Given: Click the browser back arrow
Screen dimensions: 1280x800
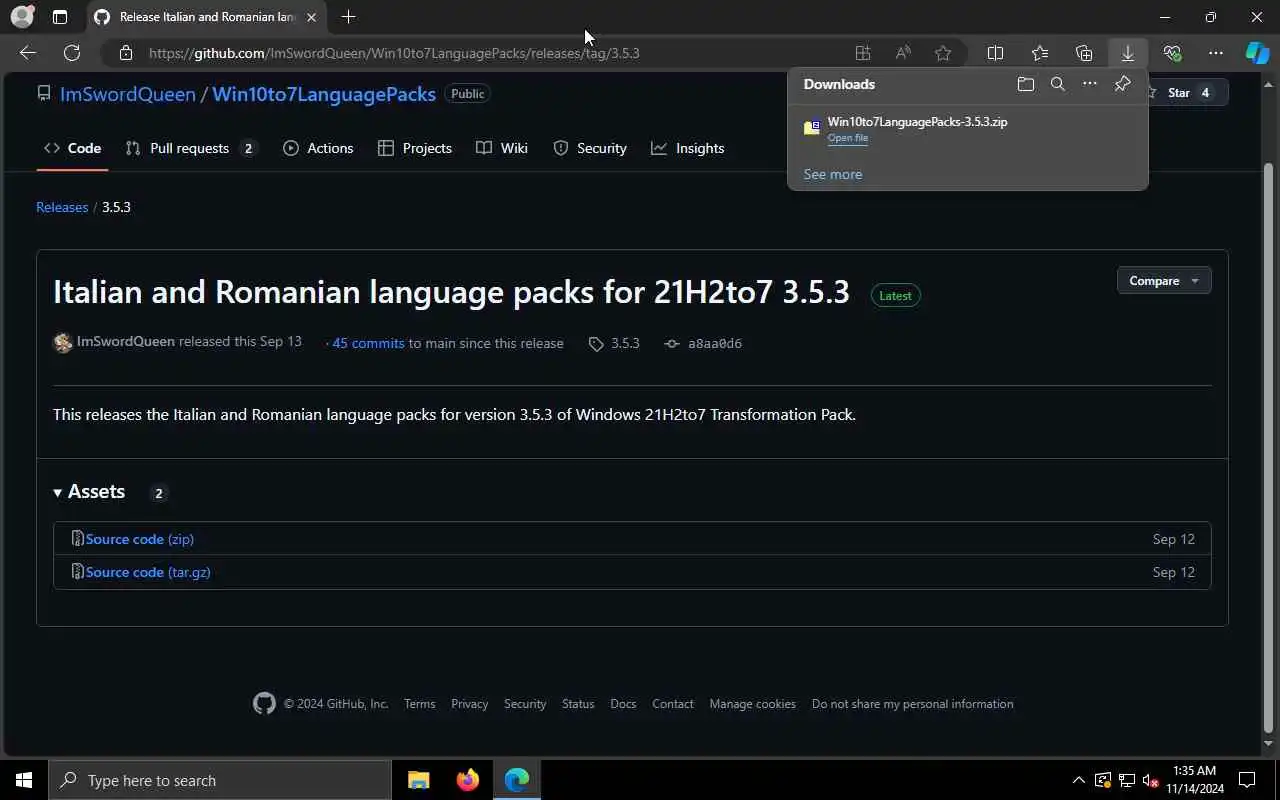Looking at the screenshot, I should click(28, 53).
